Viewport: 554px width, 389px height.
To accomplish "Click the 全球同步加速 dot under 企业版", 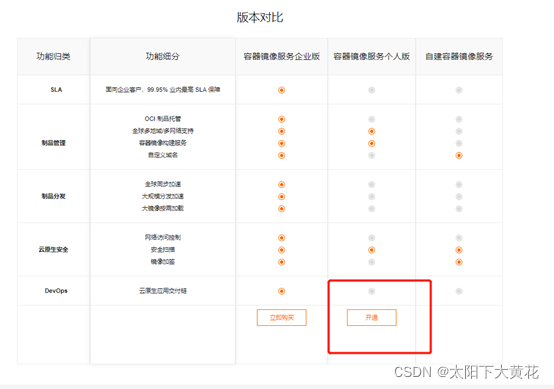I will point(282,184).
